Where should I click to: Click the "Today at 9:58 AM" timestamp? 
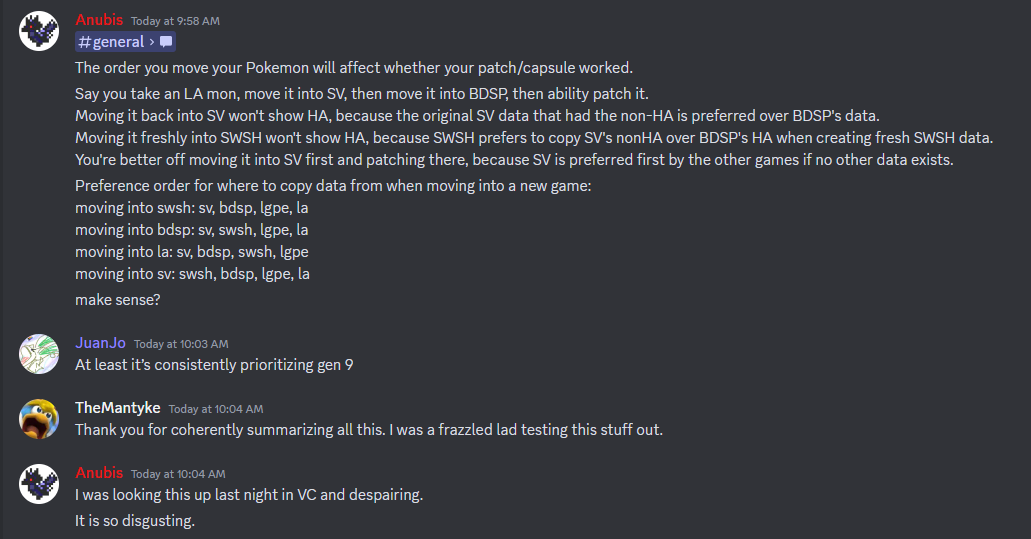click(175, 21)
